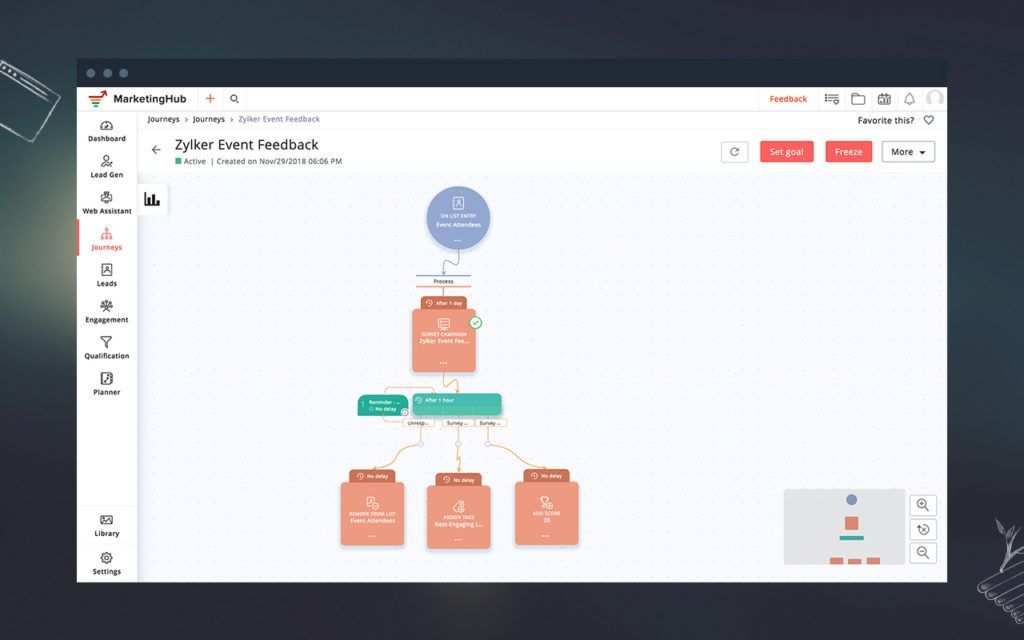This screenshot has height=640, width=1024.
Task: Freeze the active journey
Action: click(848, 152)
